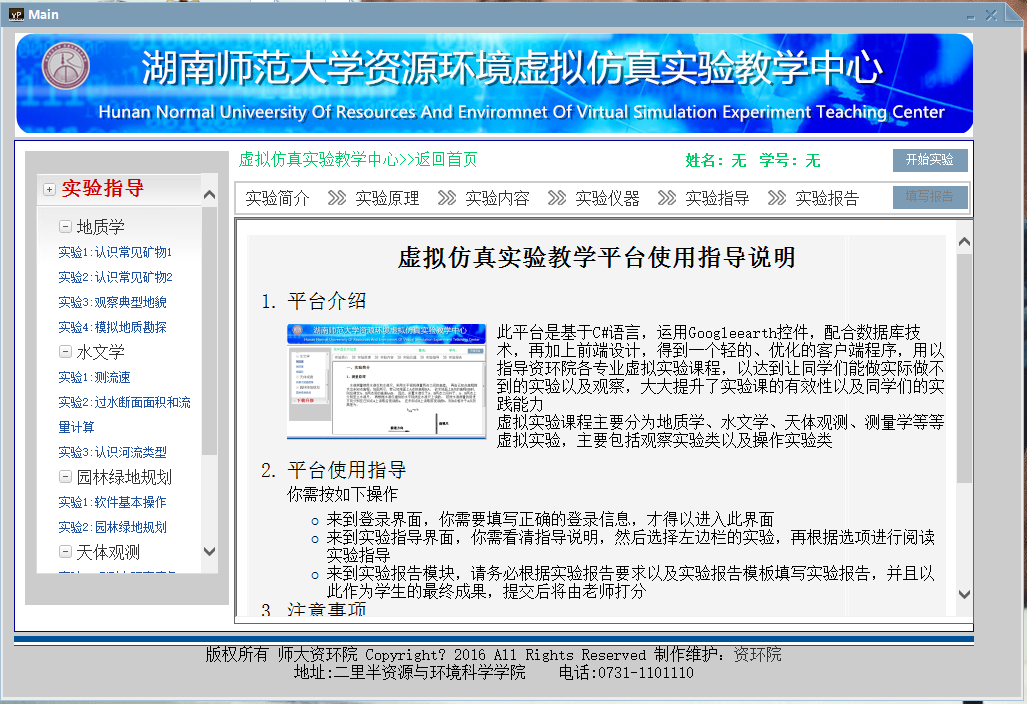Collapse the 水文学 tree node
Image resolution: width=1027 pixels, height=704 pixels.
(x=65, y=352)
